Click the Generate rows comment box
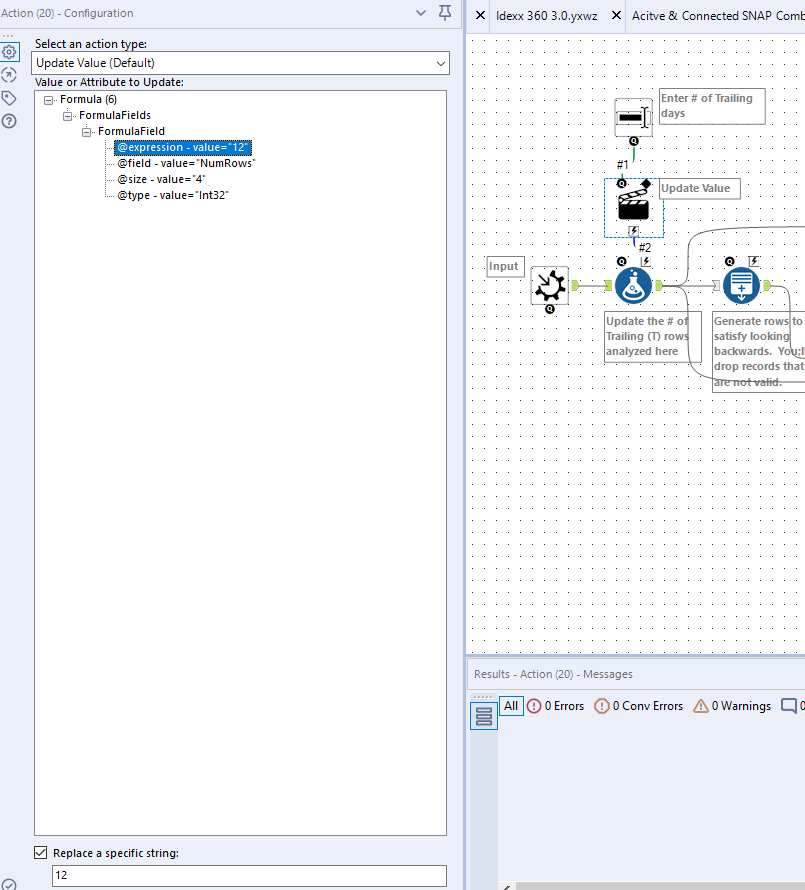The height and width of the screenshot is (890, 805). [758, 351]
